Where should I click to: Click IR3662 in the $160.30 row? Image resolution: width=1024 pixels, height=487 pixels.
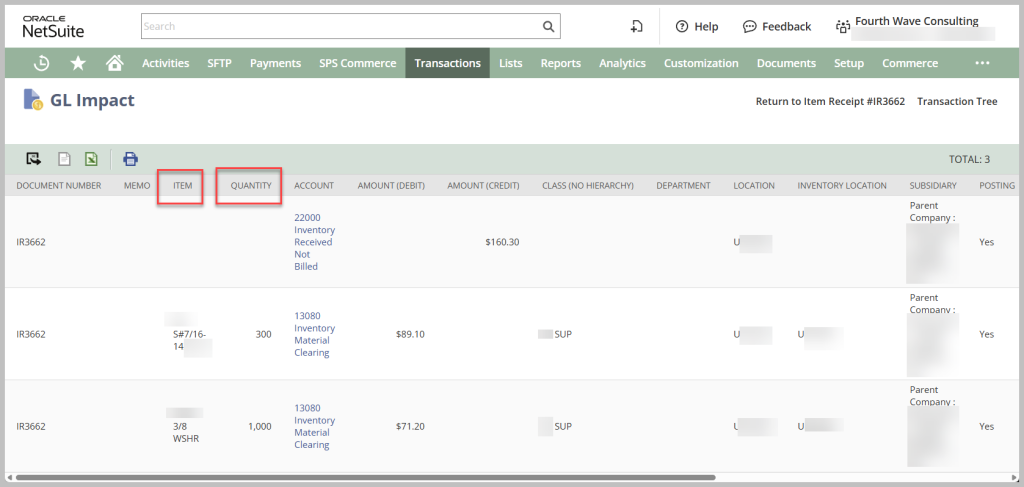click(x=31, y=242)
